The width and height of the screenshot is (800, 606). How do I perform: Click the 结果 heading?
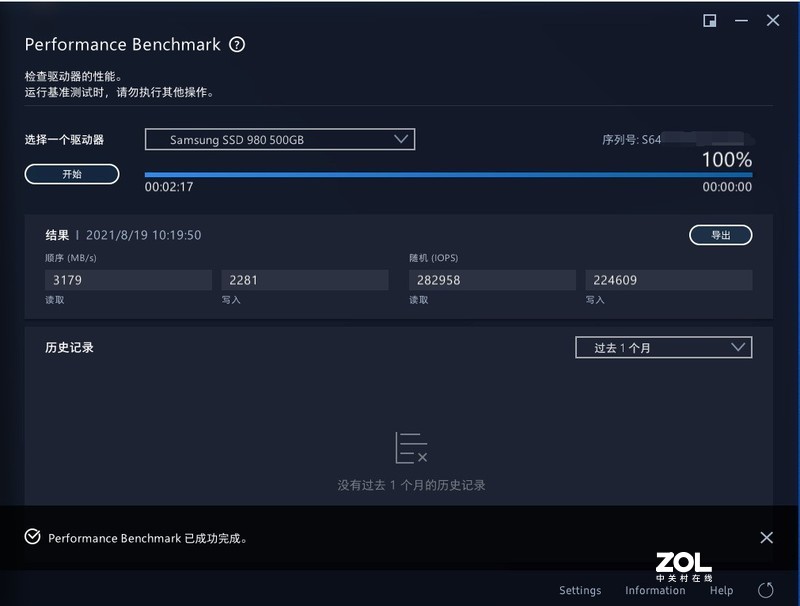(57, 235)
